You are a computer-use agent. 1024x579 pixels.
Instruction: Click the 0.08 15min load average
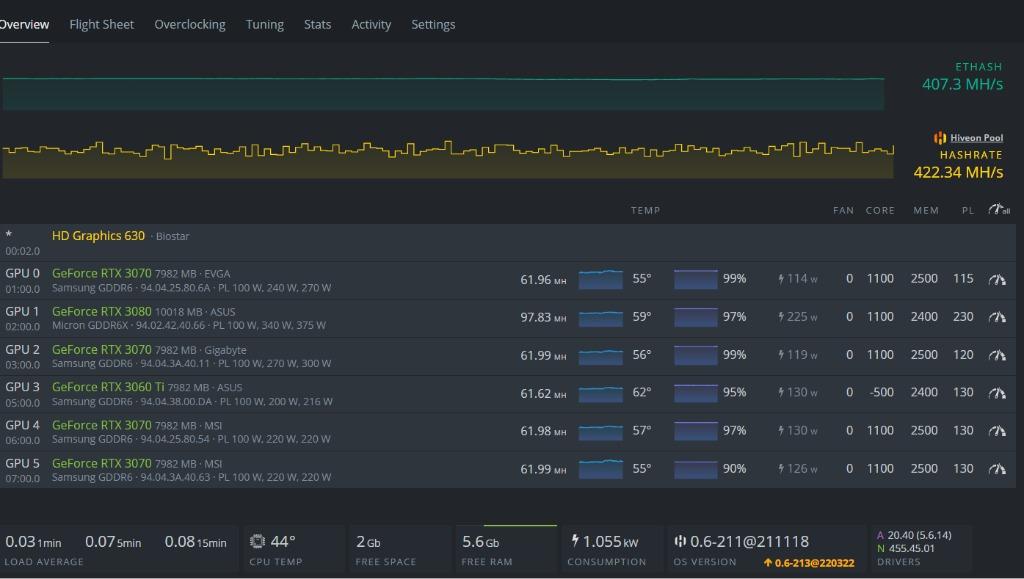point(195,542)
